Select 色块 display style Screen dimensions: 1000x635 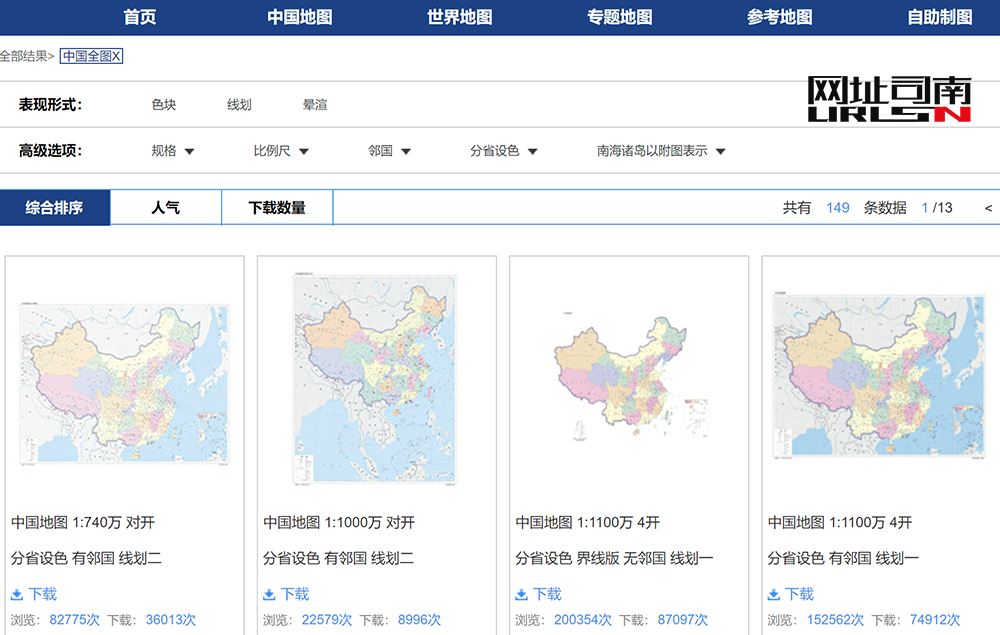(x=164, y=104)
